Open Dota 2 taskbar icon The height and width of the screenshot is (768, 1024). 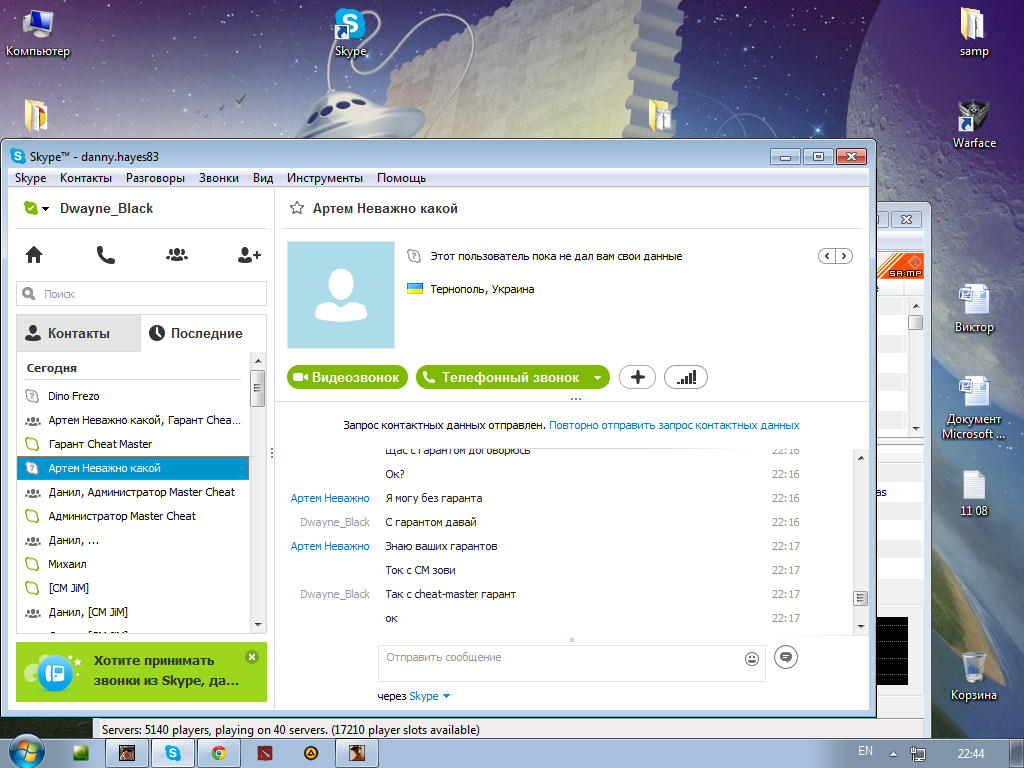click(265, 753)
